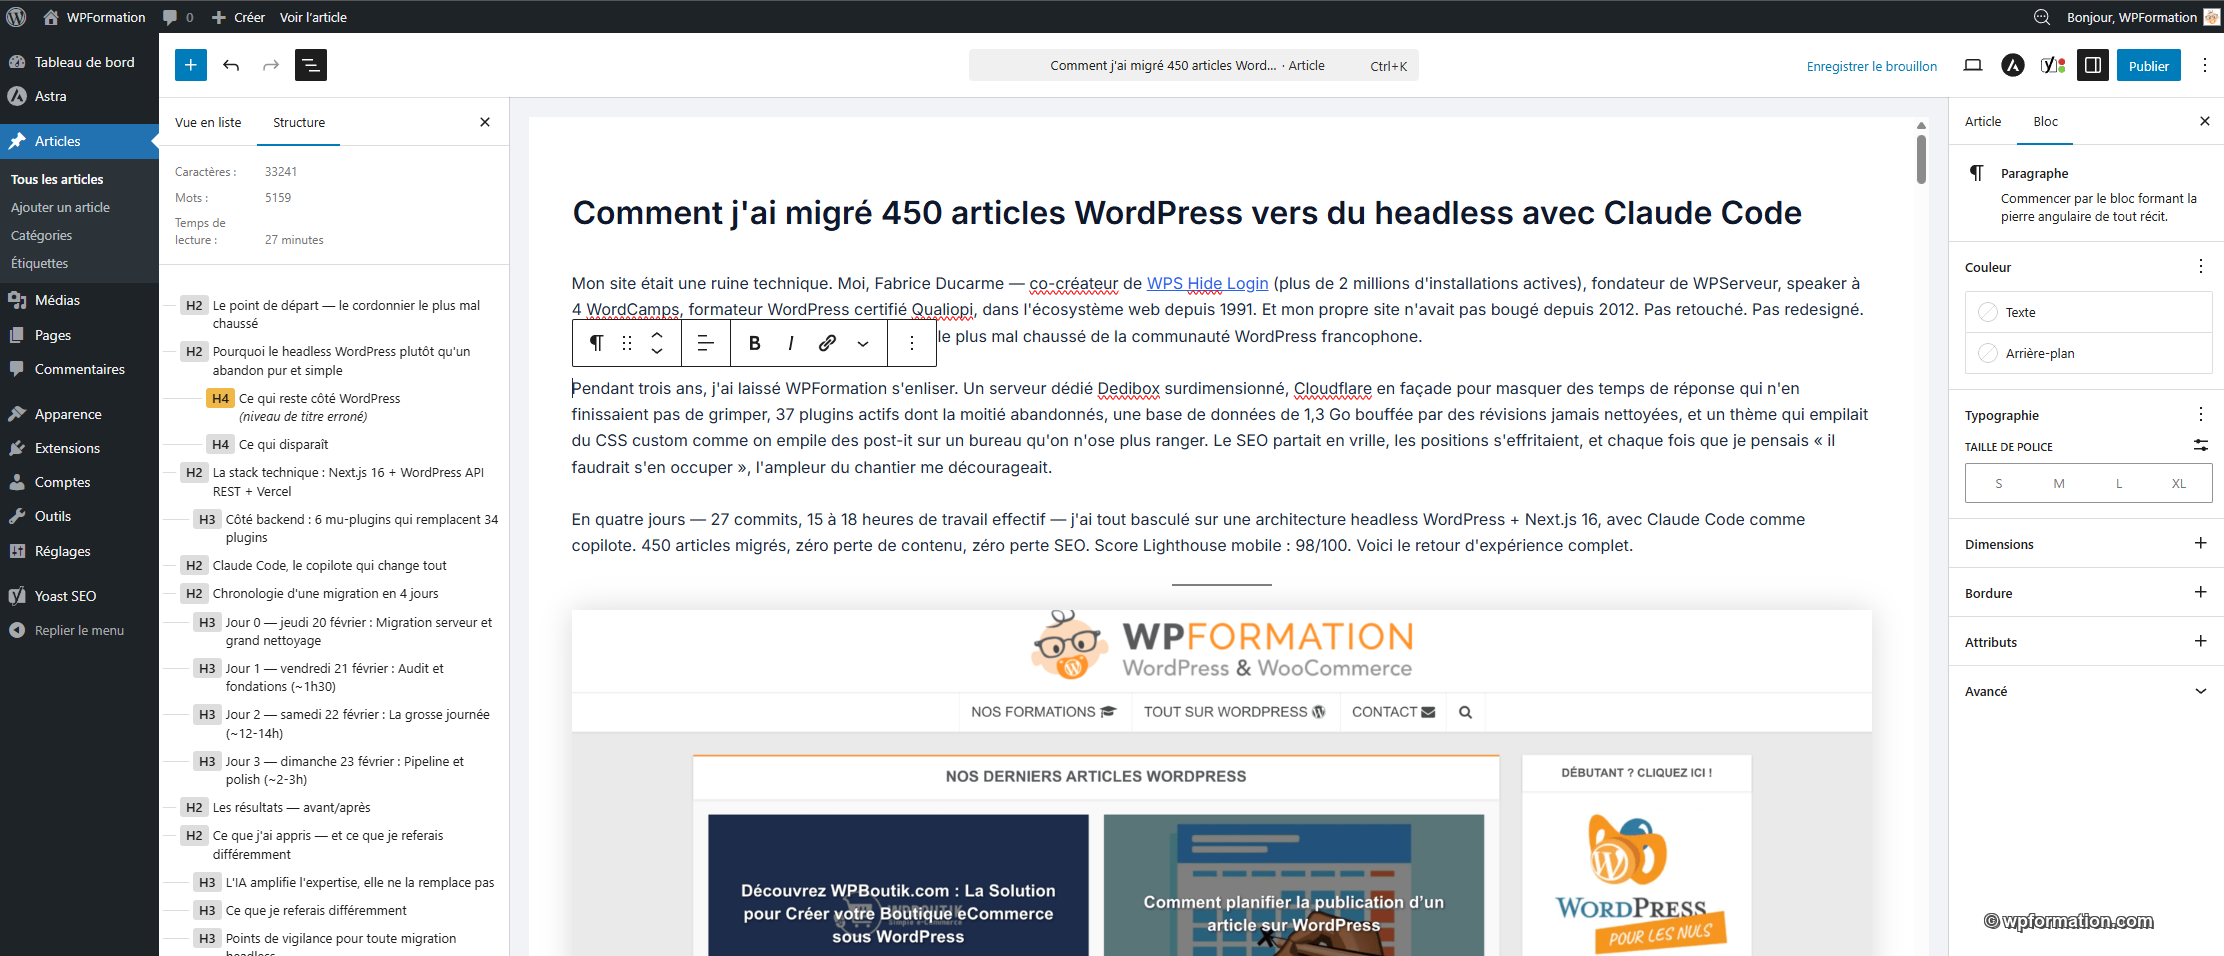The height and width of the screenshot is (956, 2224).
Task: Open the text alignment tool
Action: pyautogui.click(x=705, y=343)
